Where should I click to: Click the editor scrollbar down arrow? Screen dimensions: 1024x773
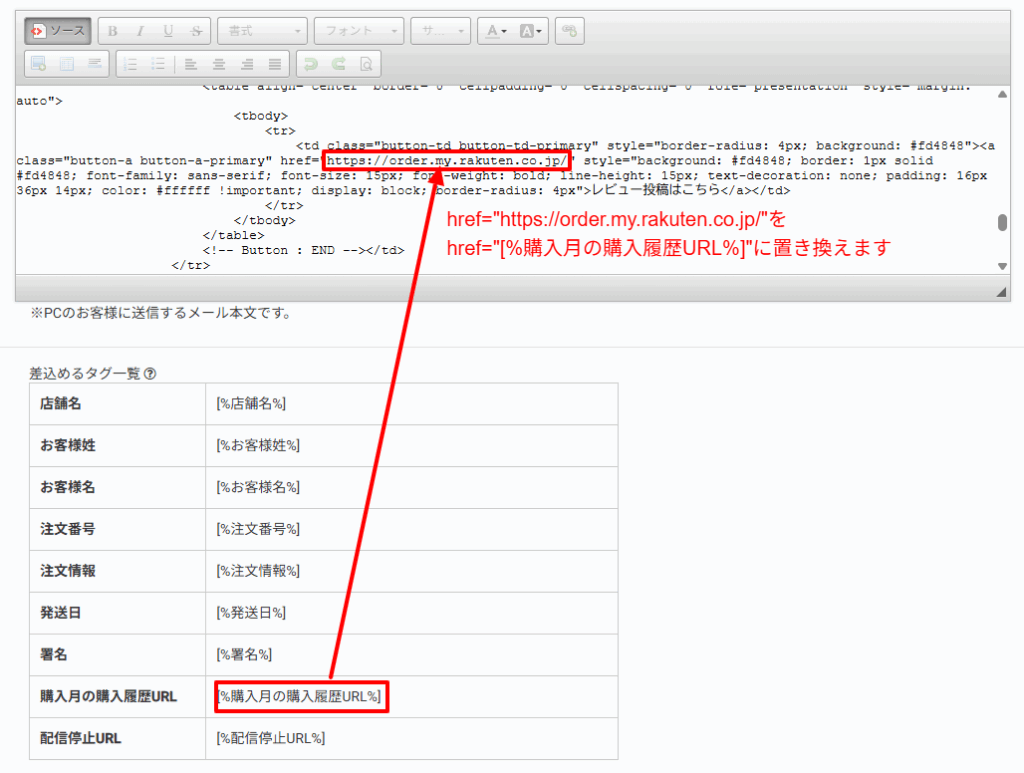1002,266
